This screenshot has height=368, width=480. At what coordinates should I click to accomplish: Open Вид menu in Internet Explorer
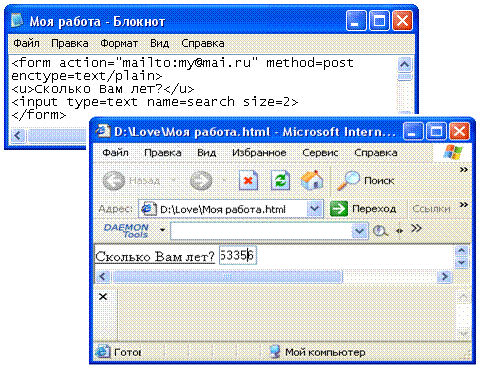click(x=207, y=153)
